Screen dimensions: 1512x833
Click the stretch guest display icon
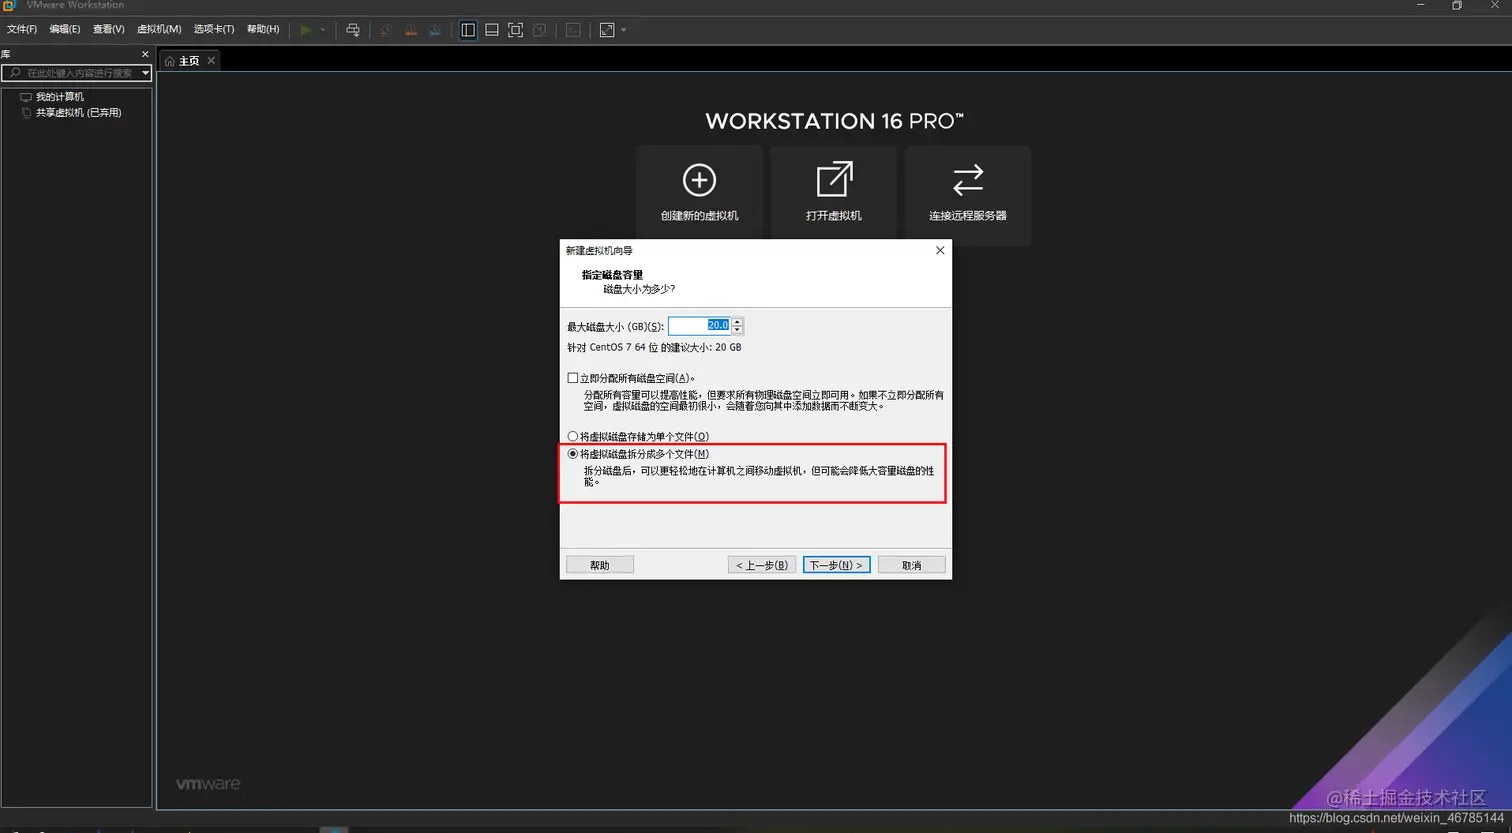pos(607,30)
